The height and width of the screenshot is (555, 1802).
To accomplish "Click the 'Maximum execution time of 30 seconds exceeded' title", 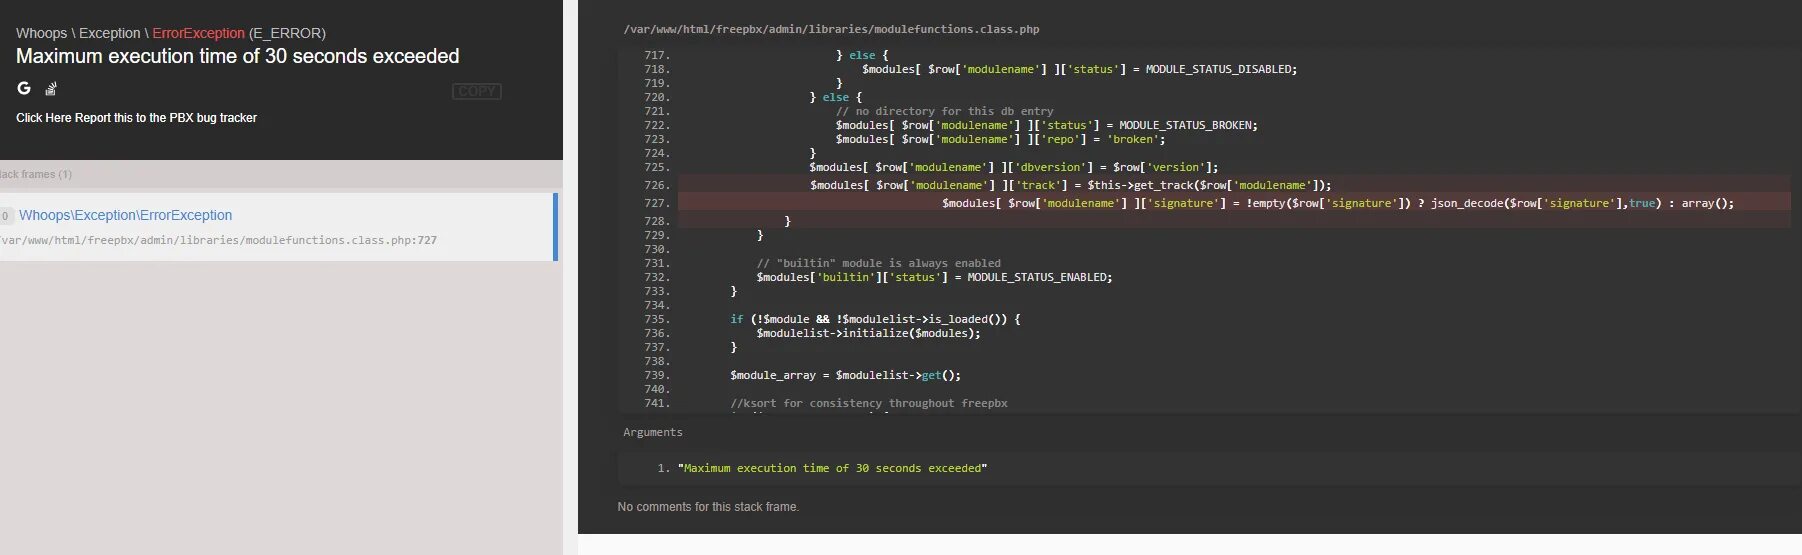I will [x=238, y=56].
